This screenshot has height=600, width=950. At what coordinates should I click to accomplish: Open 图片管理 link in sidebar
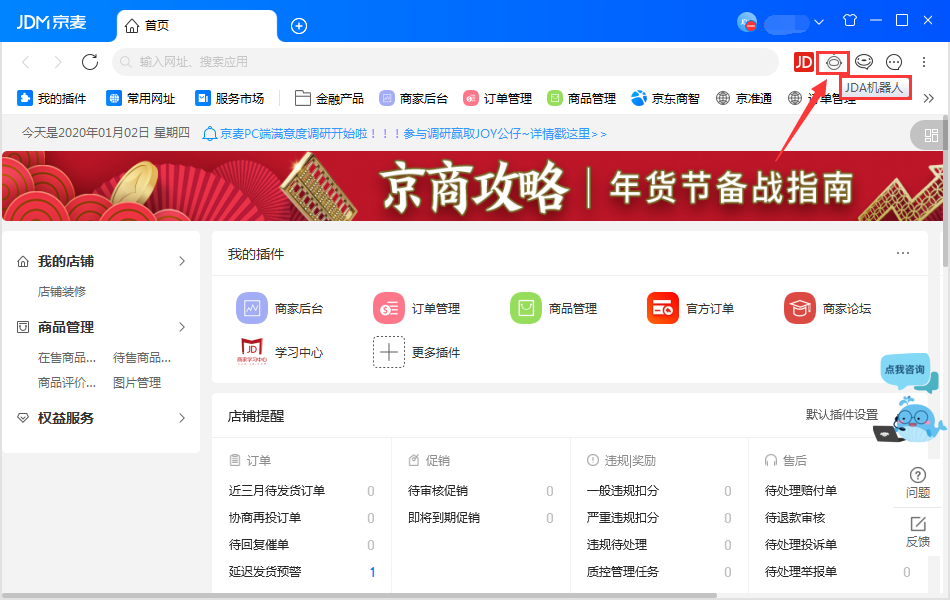click(x=137, y=382)
